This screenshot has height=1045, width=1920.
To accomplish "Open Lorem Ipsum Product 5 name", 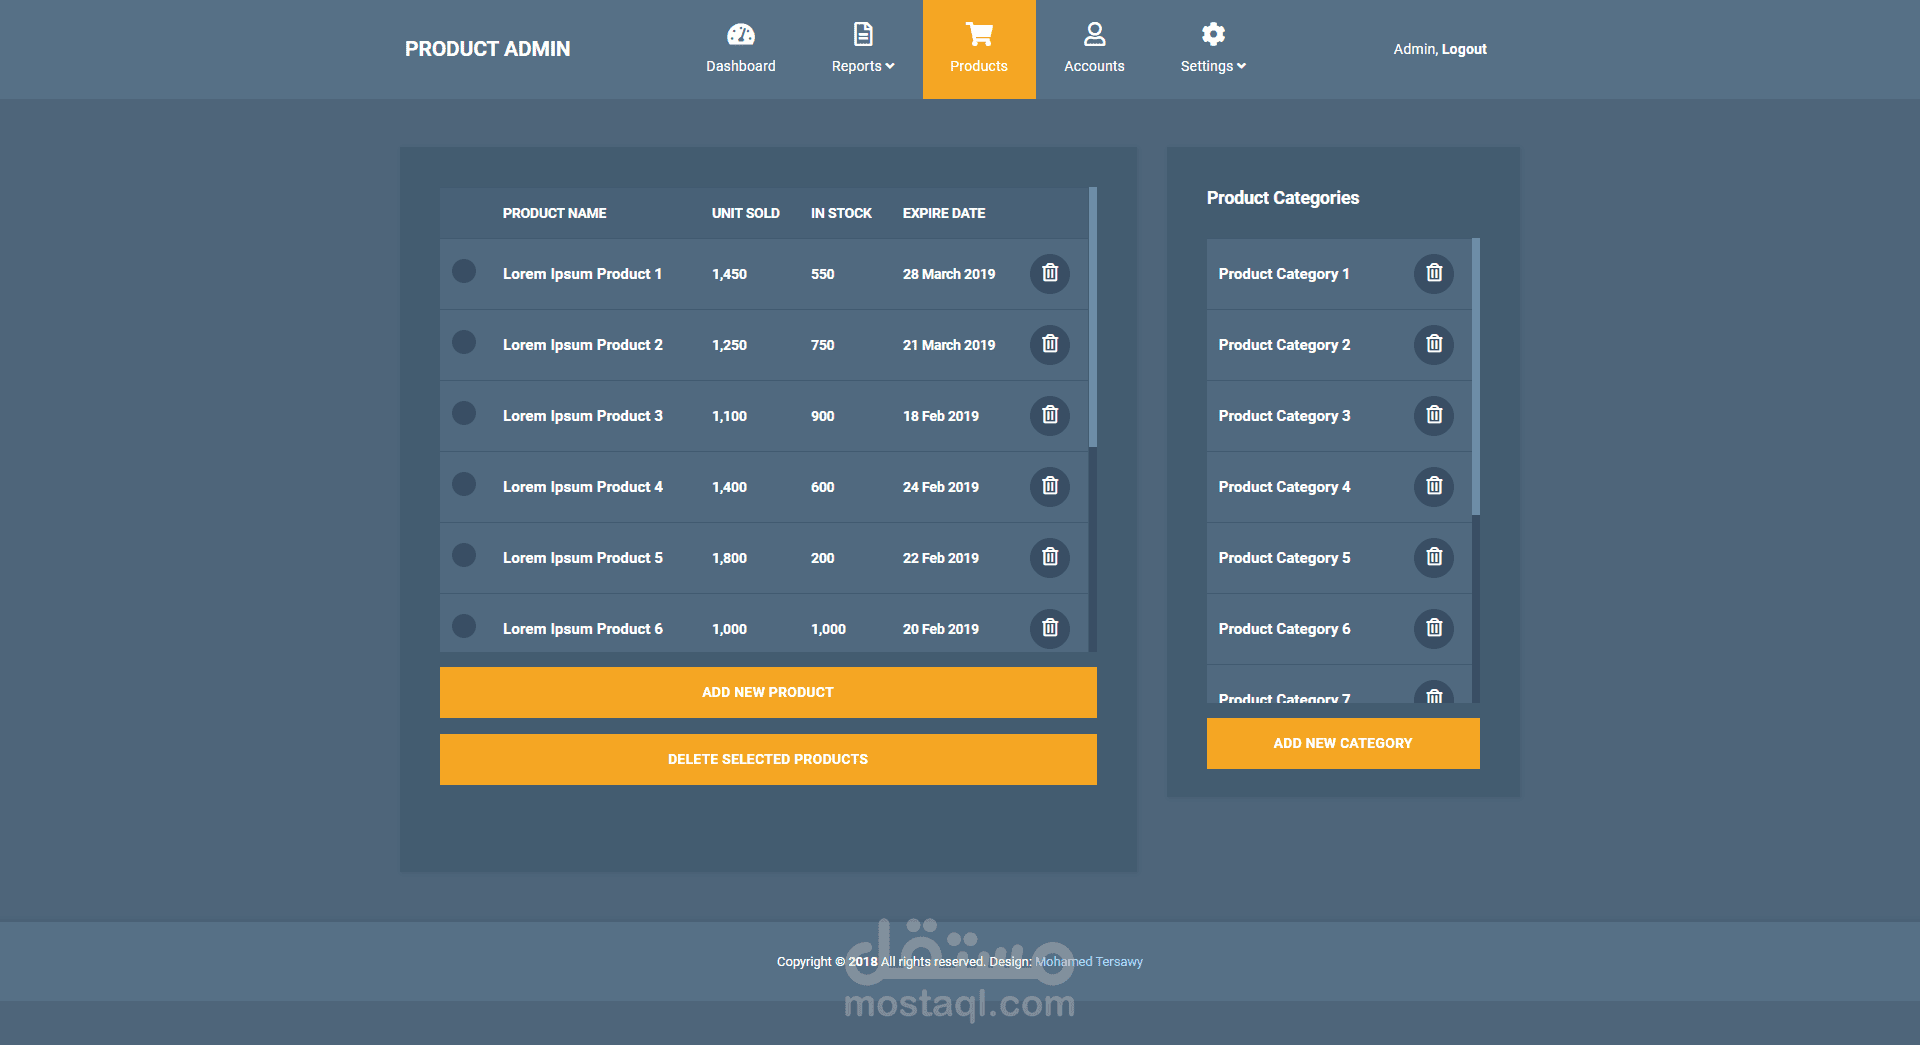I will click(582, 558).
